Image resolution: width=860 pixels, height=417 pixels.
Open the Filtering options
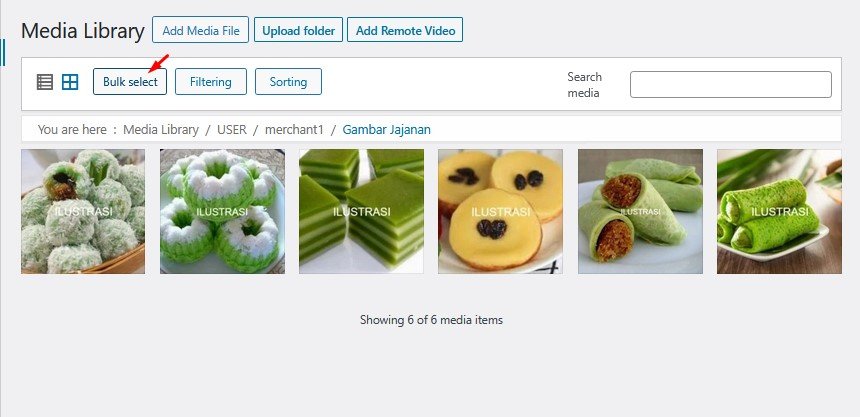(211, 82)
